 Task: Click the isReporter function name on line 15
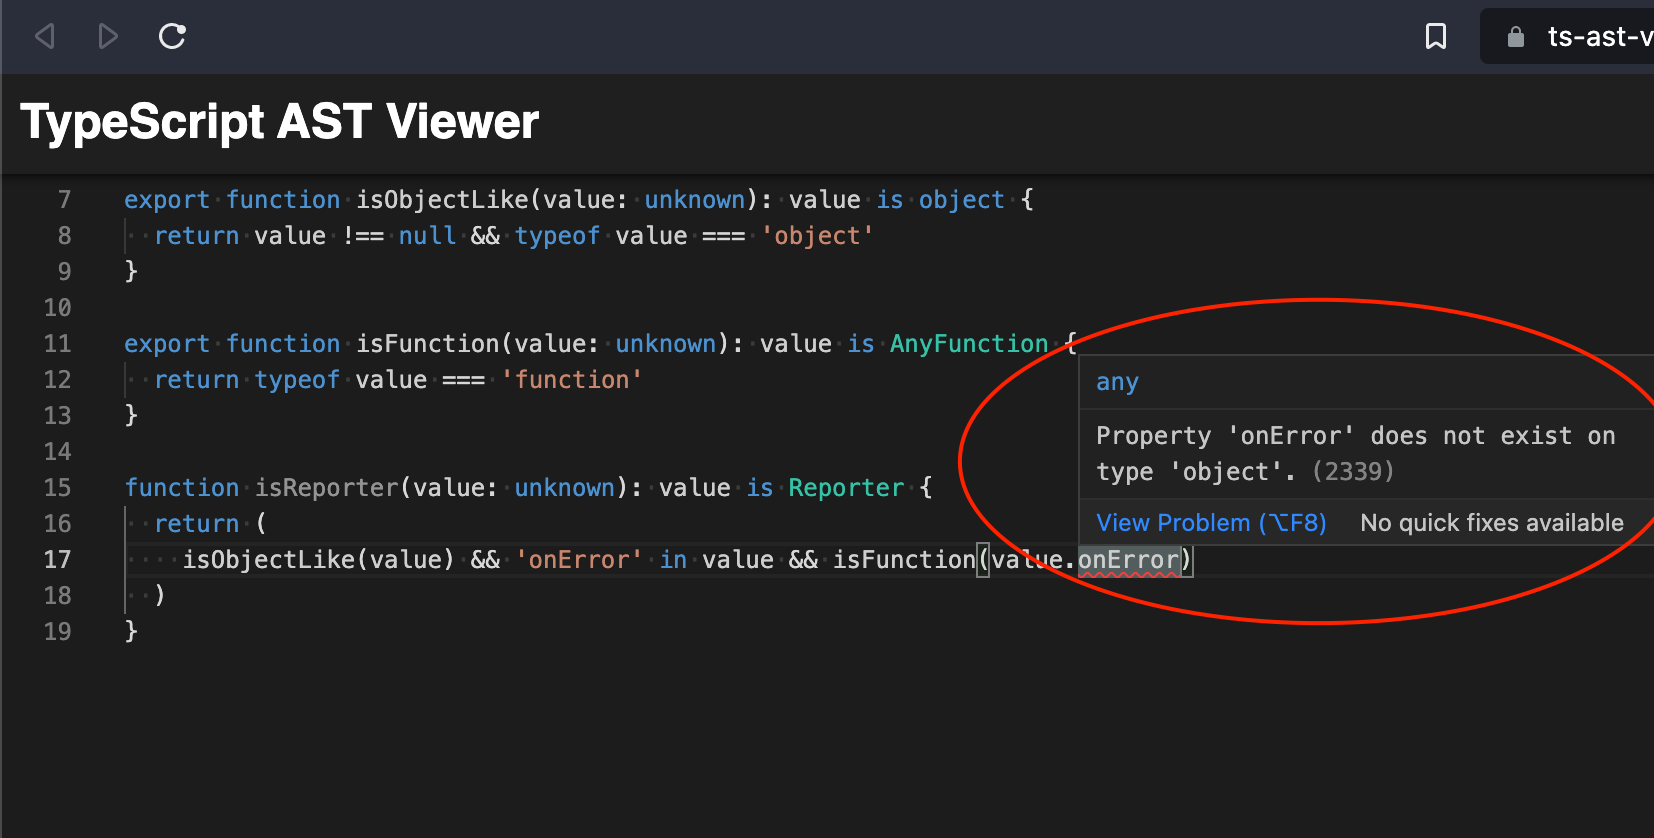[327, 488]
